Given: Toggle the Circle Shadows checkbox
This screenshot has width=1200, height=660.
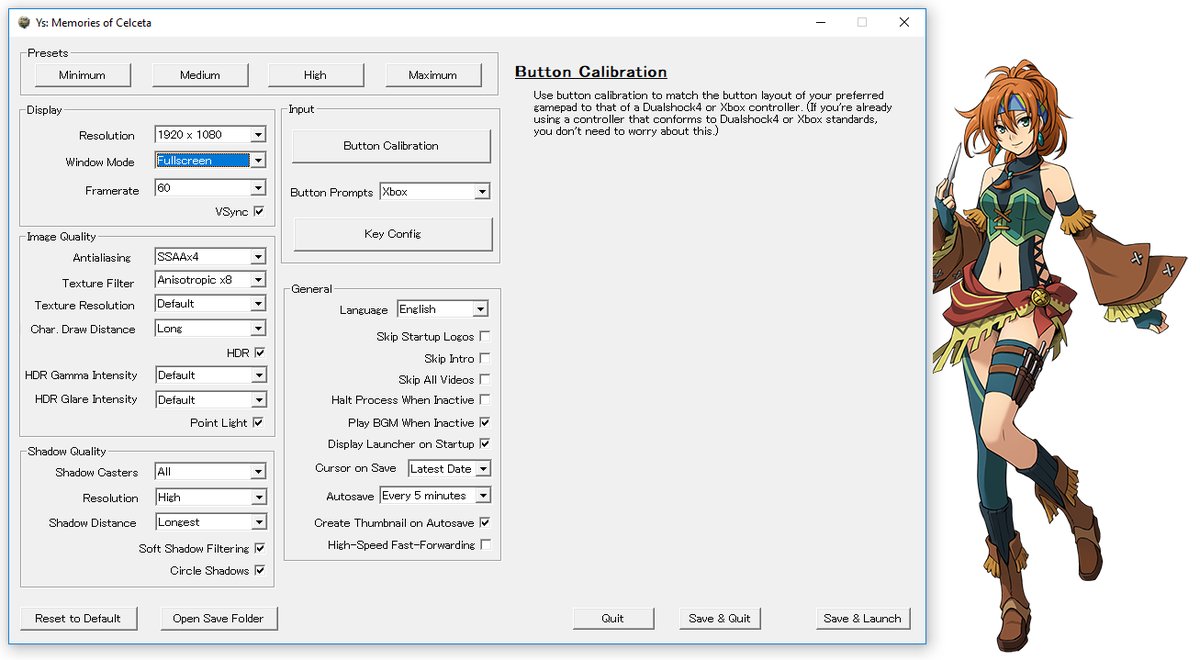Looking at the screenshot, I should pos(259,571).
